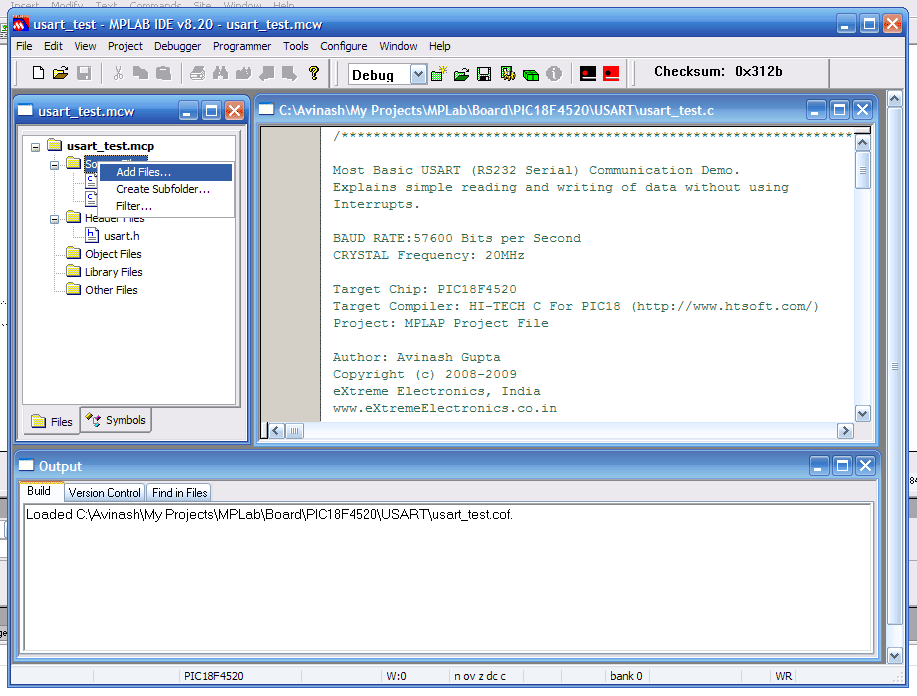Open the Project menu
This screenshot has height=696, width=917.
click(125, 46)
